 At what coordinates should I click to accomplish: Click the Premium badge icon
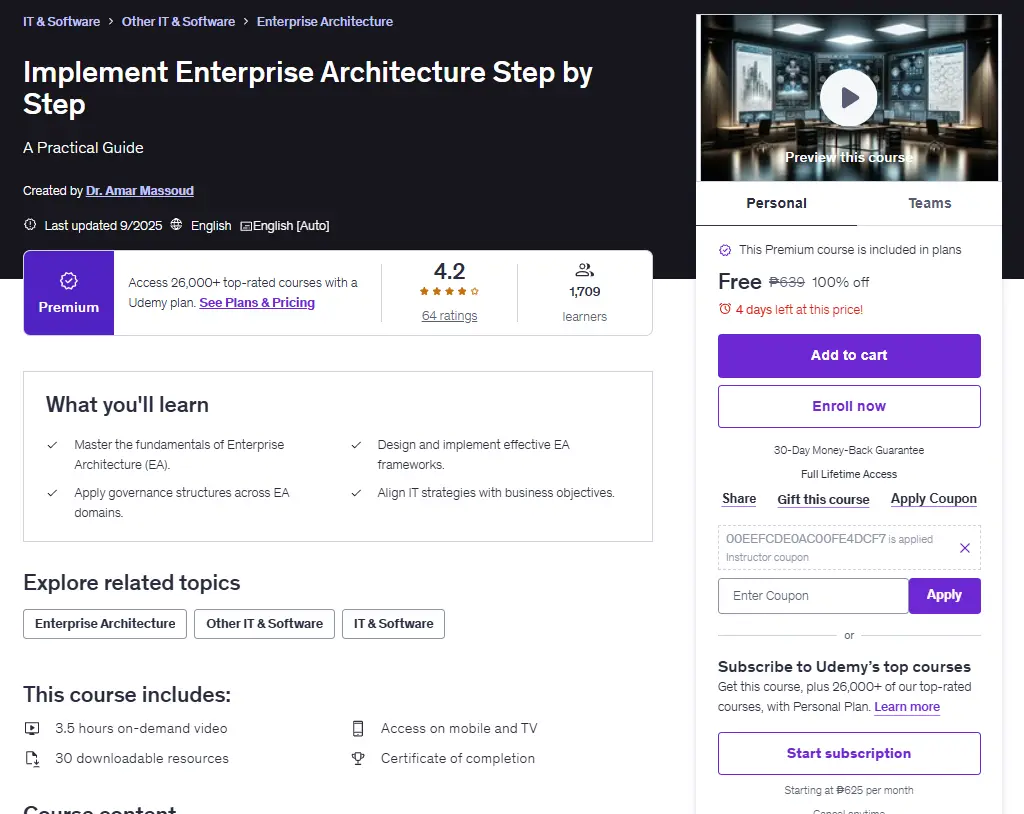click(x=69, y=281)
